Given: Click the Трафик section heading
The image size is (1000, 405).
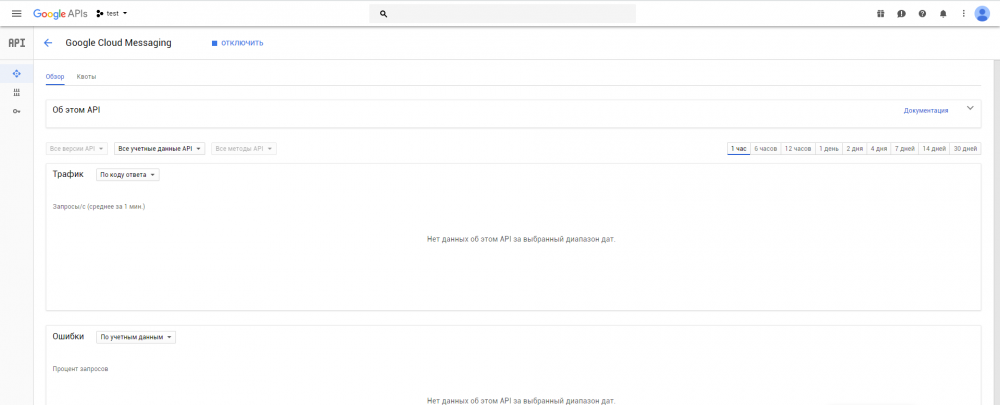Looking at the screenshot, I should point(68,173).
